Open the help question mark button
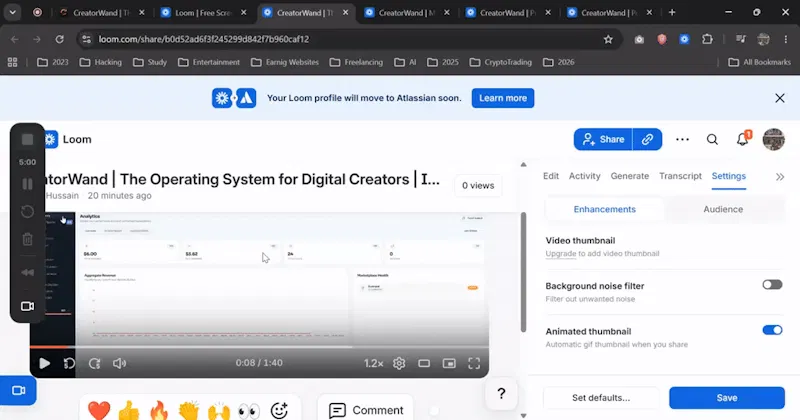Image resolution: width=800 pixels, height=420 pixels. click(501, 393)
